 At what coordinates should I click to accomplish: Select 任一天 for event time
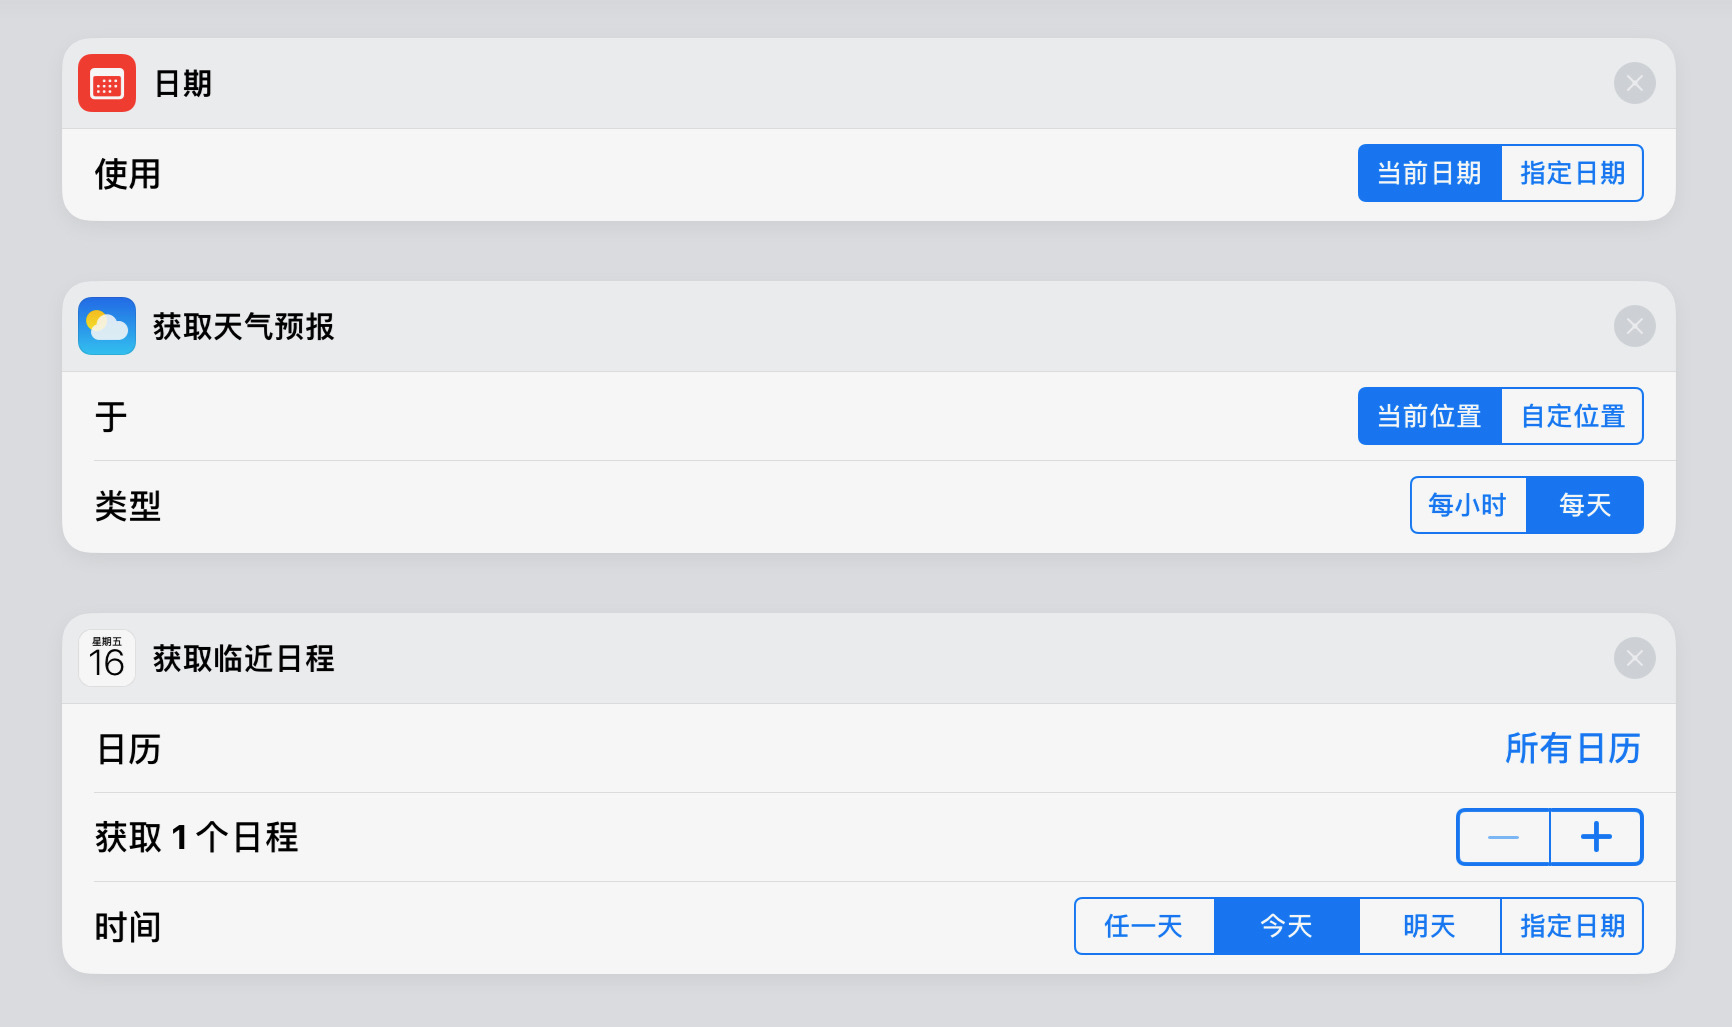(x=1144, y=926)
